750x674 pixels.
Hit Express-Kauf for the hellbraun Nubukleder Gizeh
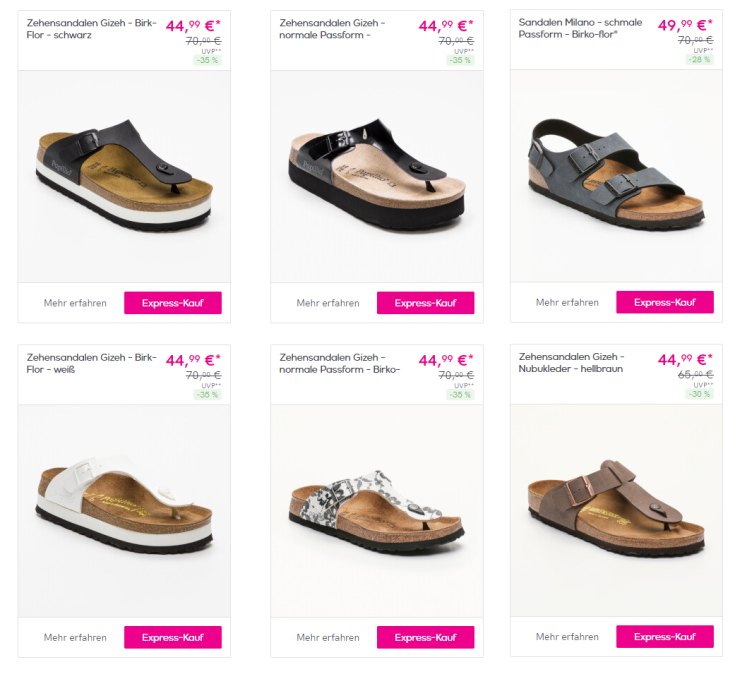click(x=664, y=637)
